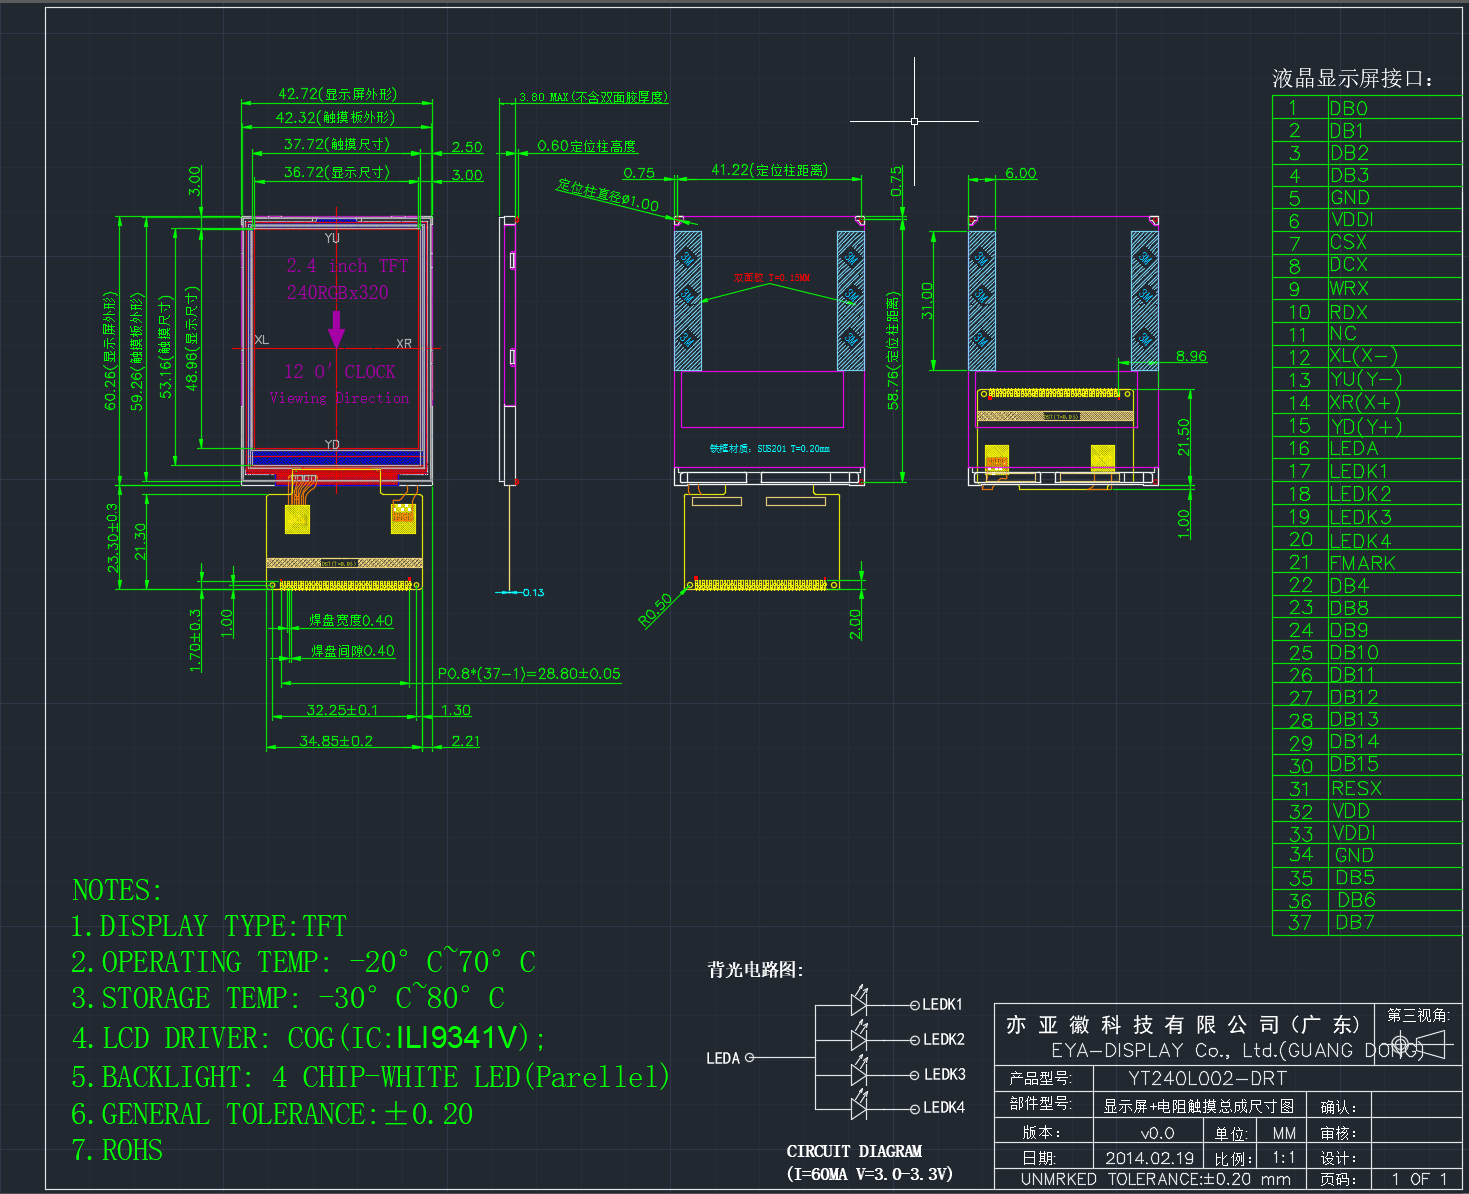The width and height of the screenshot is (1469, 1194).
Task: Select pin 1 DB0 row in interface table
Action: pyautogui.click(x=1367, y=107)
